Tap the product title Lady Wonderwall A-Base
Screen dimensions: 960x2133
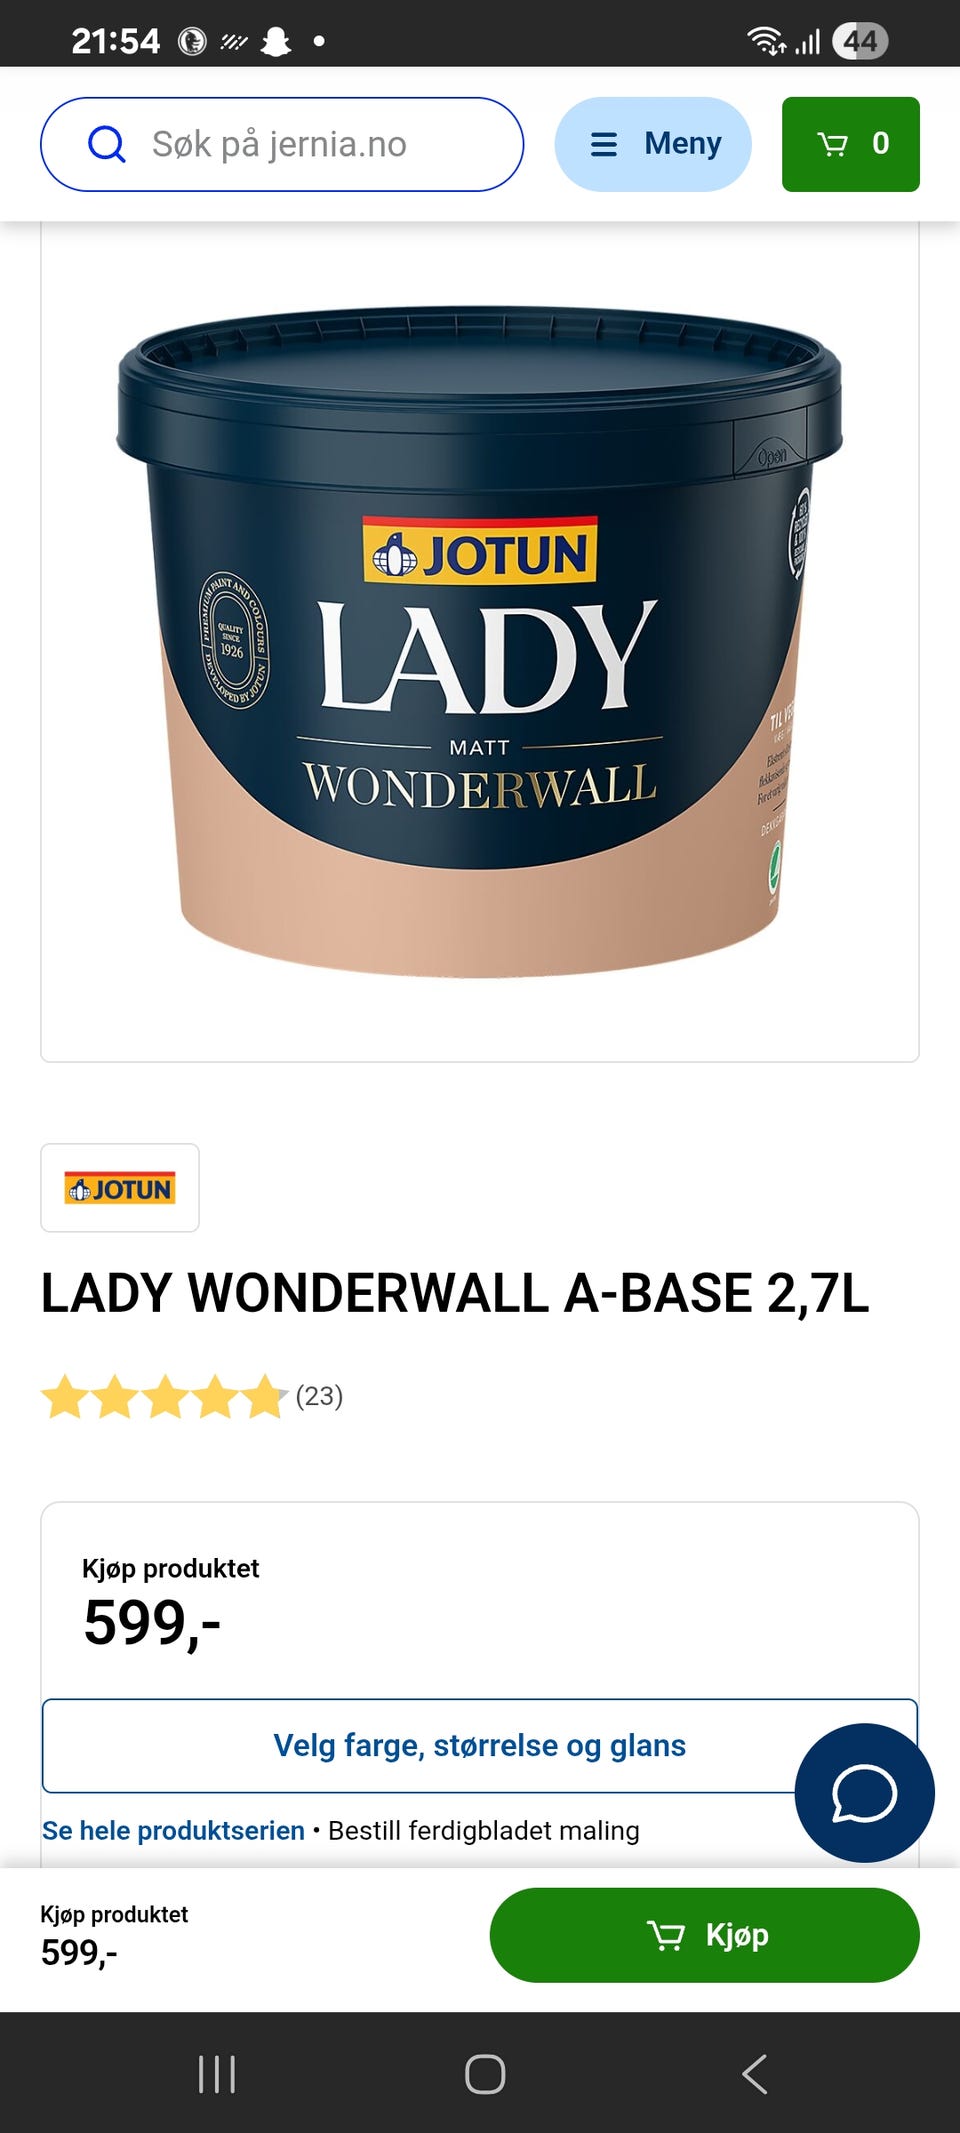pyautogui.click(x=455, y=1292)
